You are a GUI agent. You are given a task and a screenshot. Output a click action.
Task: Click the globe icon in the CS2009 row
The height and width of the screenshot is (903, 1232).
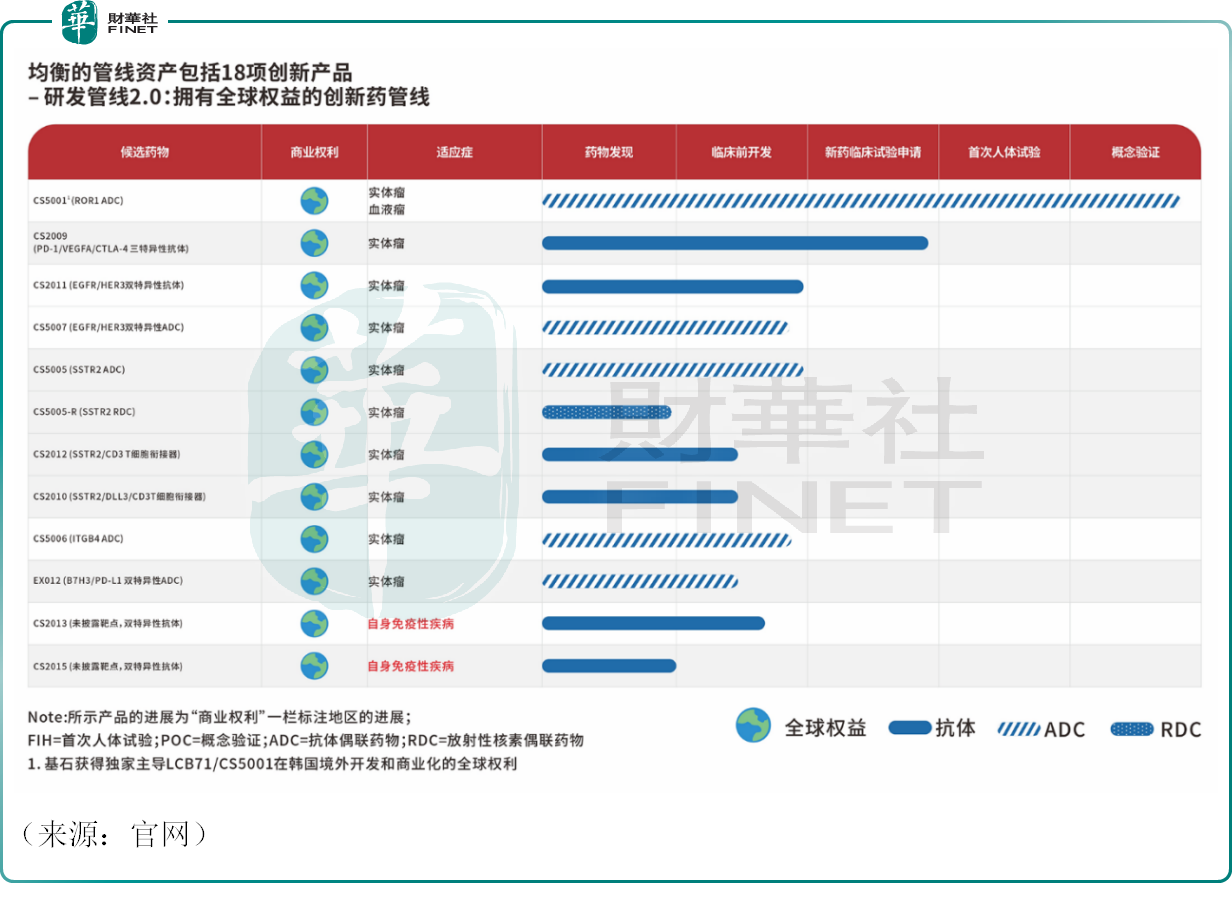(314, 243)
